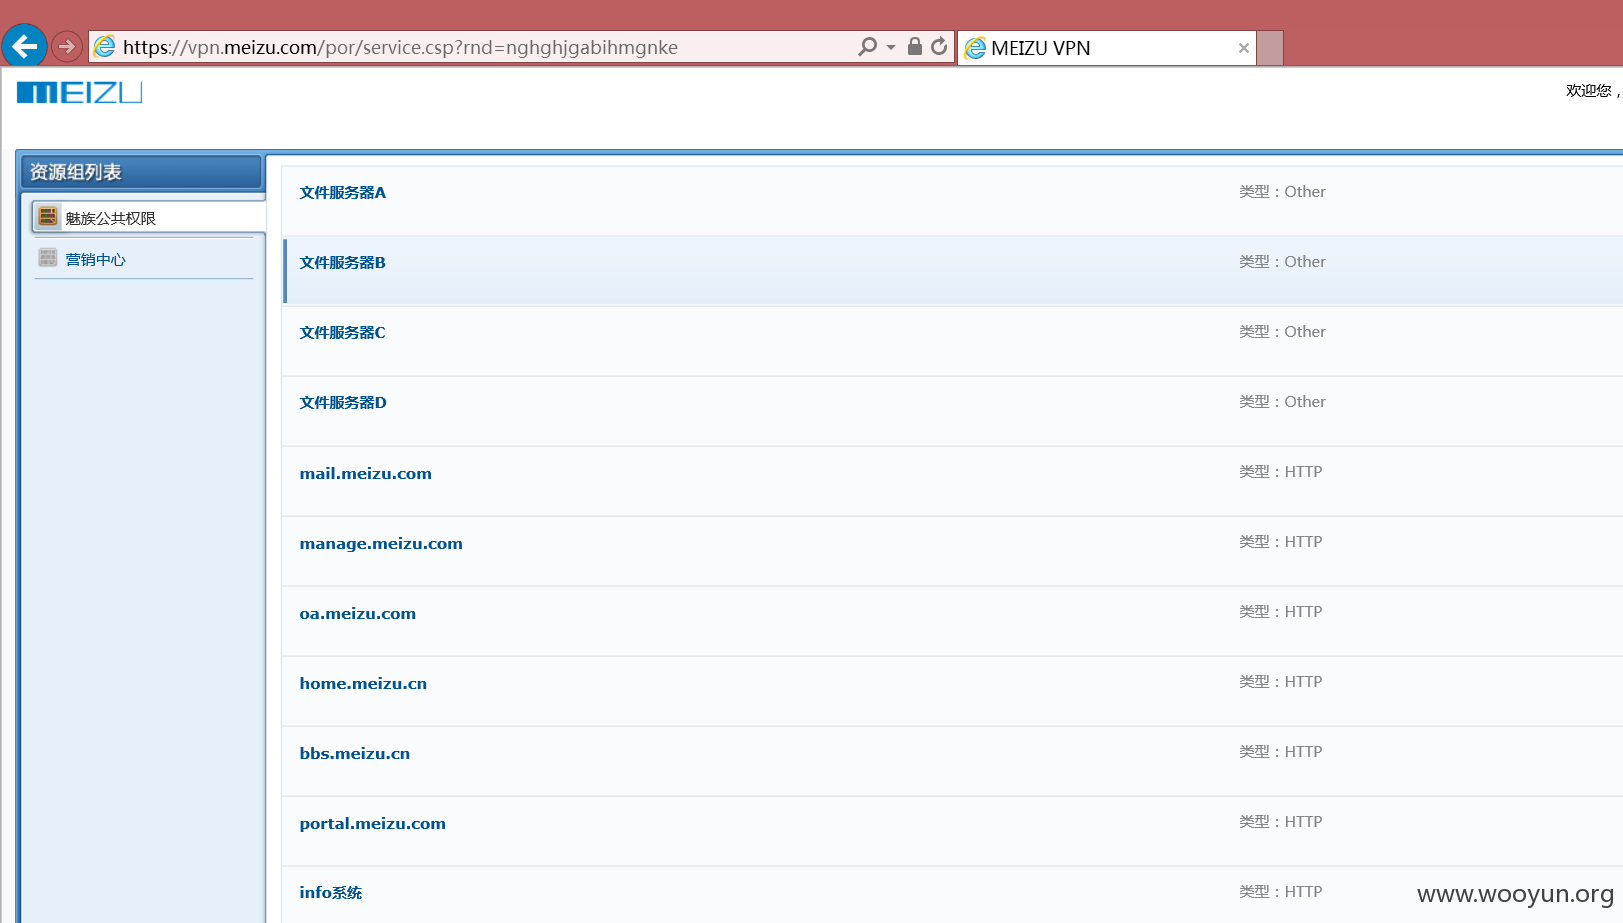The width and height of the screenshot is (1623, 923).
Task: Open a new tab button
Action: [1270, 48]
